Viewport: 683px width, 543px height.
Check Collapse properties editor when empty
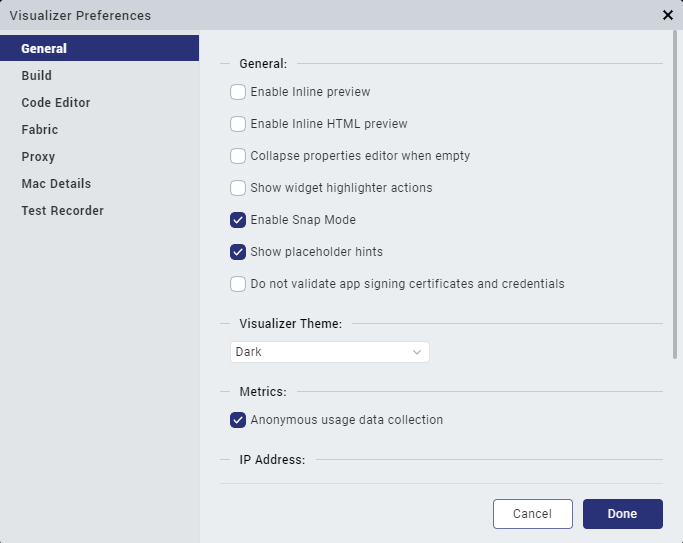pos(238,156)
